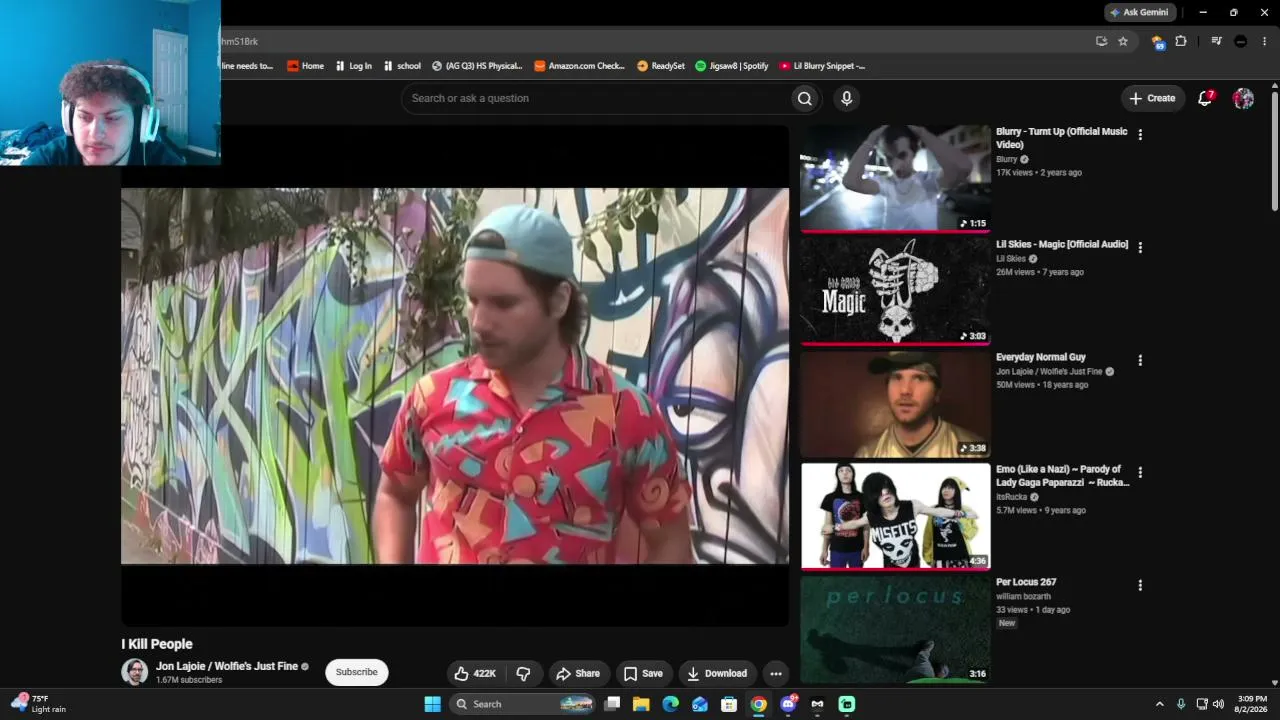Image resolution: width=1280 pixels, height=720 pixels.
Task: Open the school bookmark
Action: tap(402, 66)
